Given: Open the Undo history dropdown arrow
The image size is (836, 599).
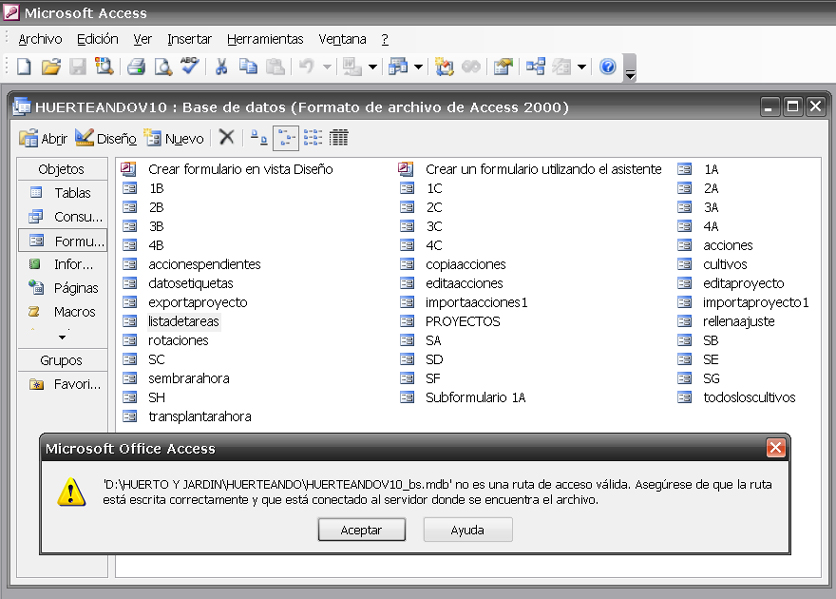Looking at the screenshot, I should (x=327, y=67).
